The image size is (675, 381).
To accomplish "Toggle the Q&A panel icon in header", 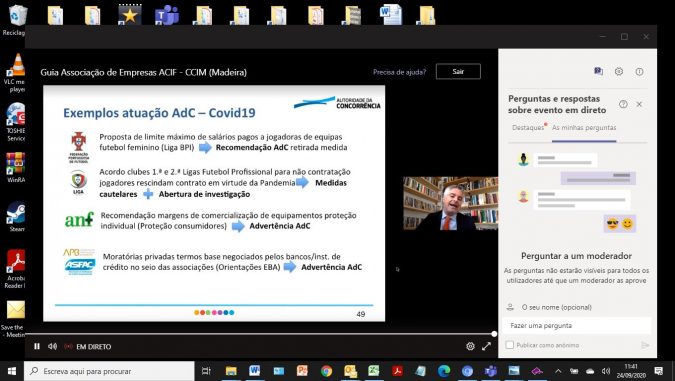I will tap(598, 71).
